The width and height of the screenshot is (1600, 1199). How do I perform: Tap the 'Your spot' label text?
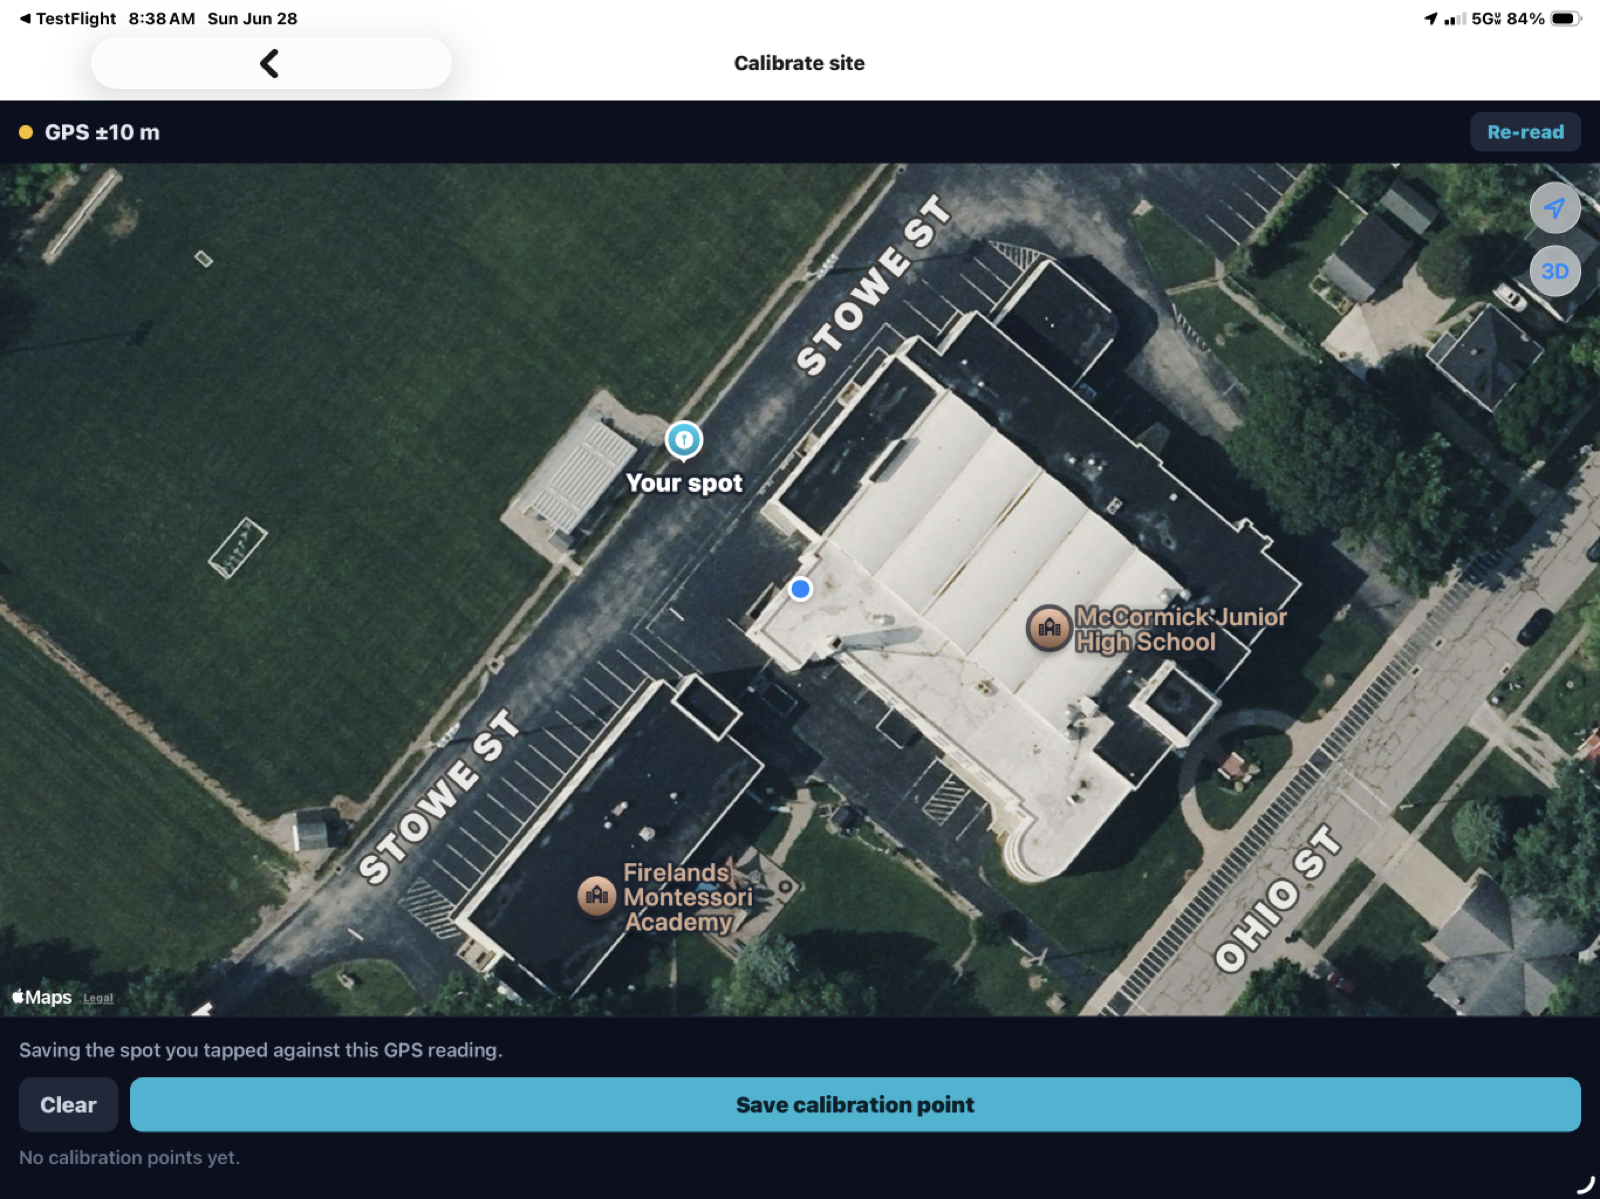pos(684,483)
